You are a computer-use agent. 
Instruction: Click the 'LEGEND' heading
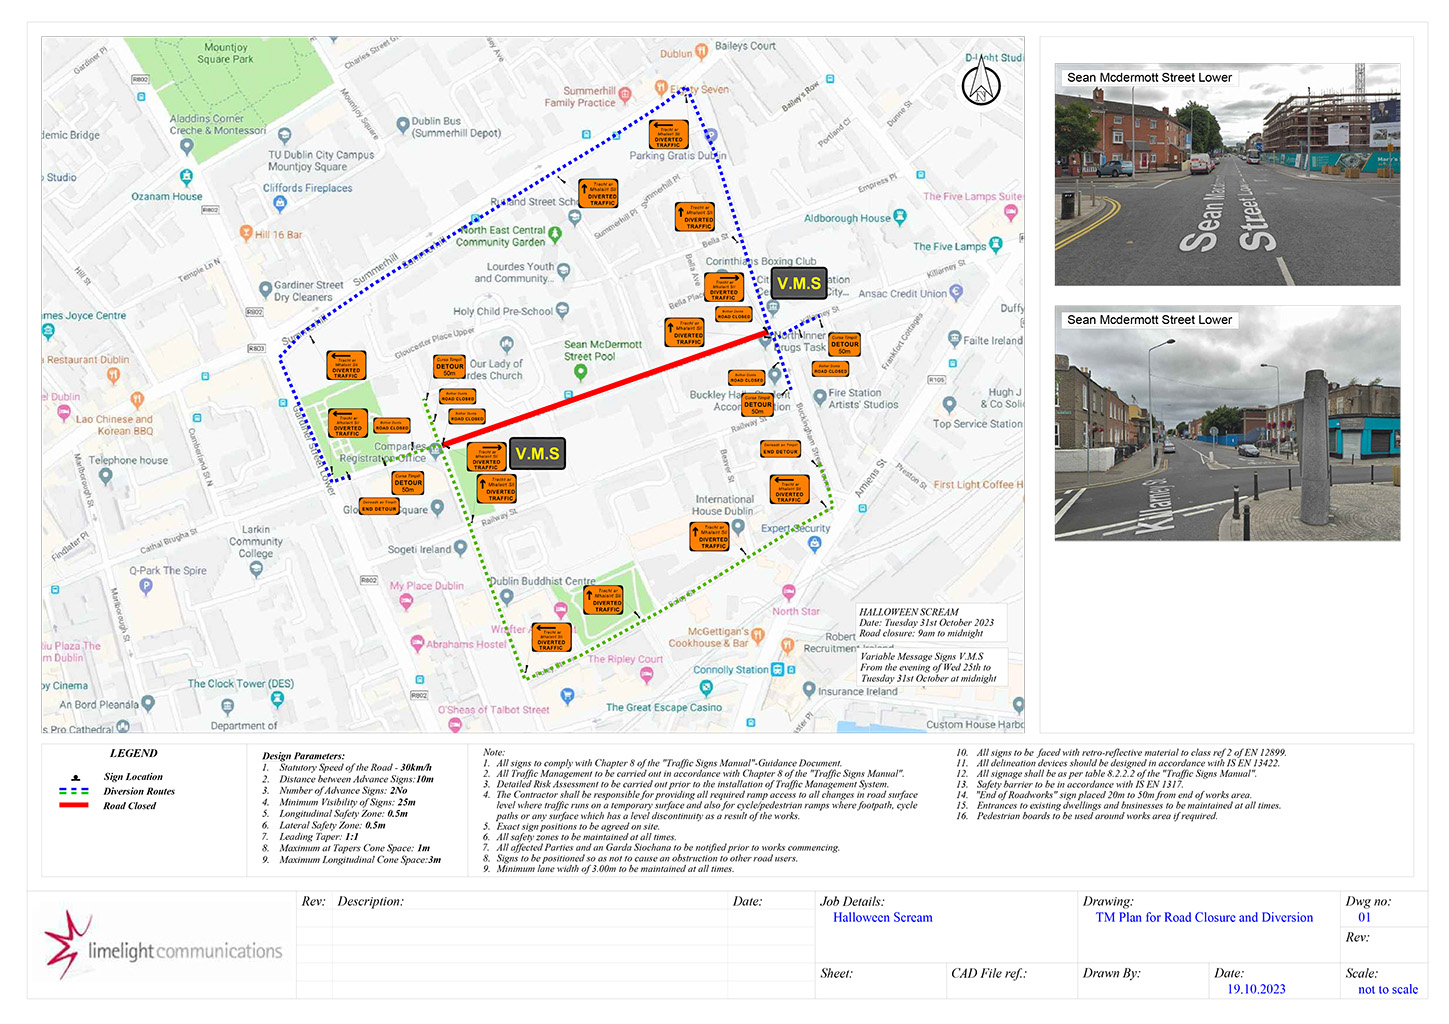[x=134, y=754]
